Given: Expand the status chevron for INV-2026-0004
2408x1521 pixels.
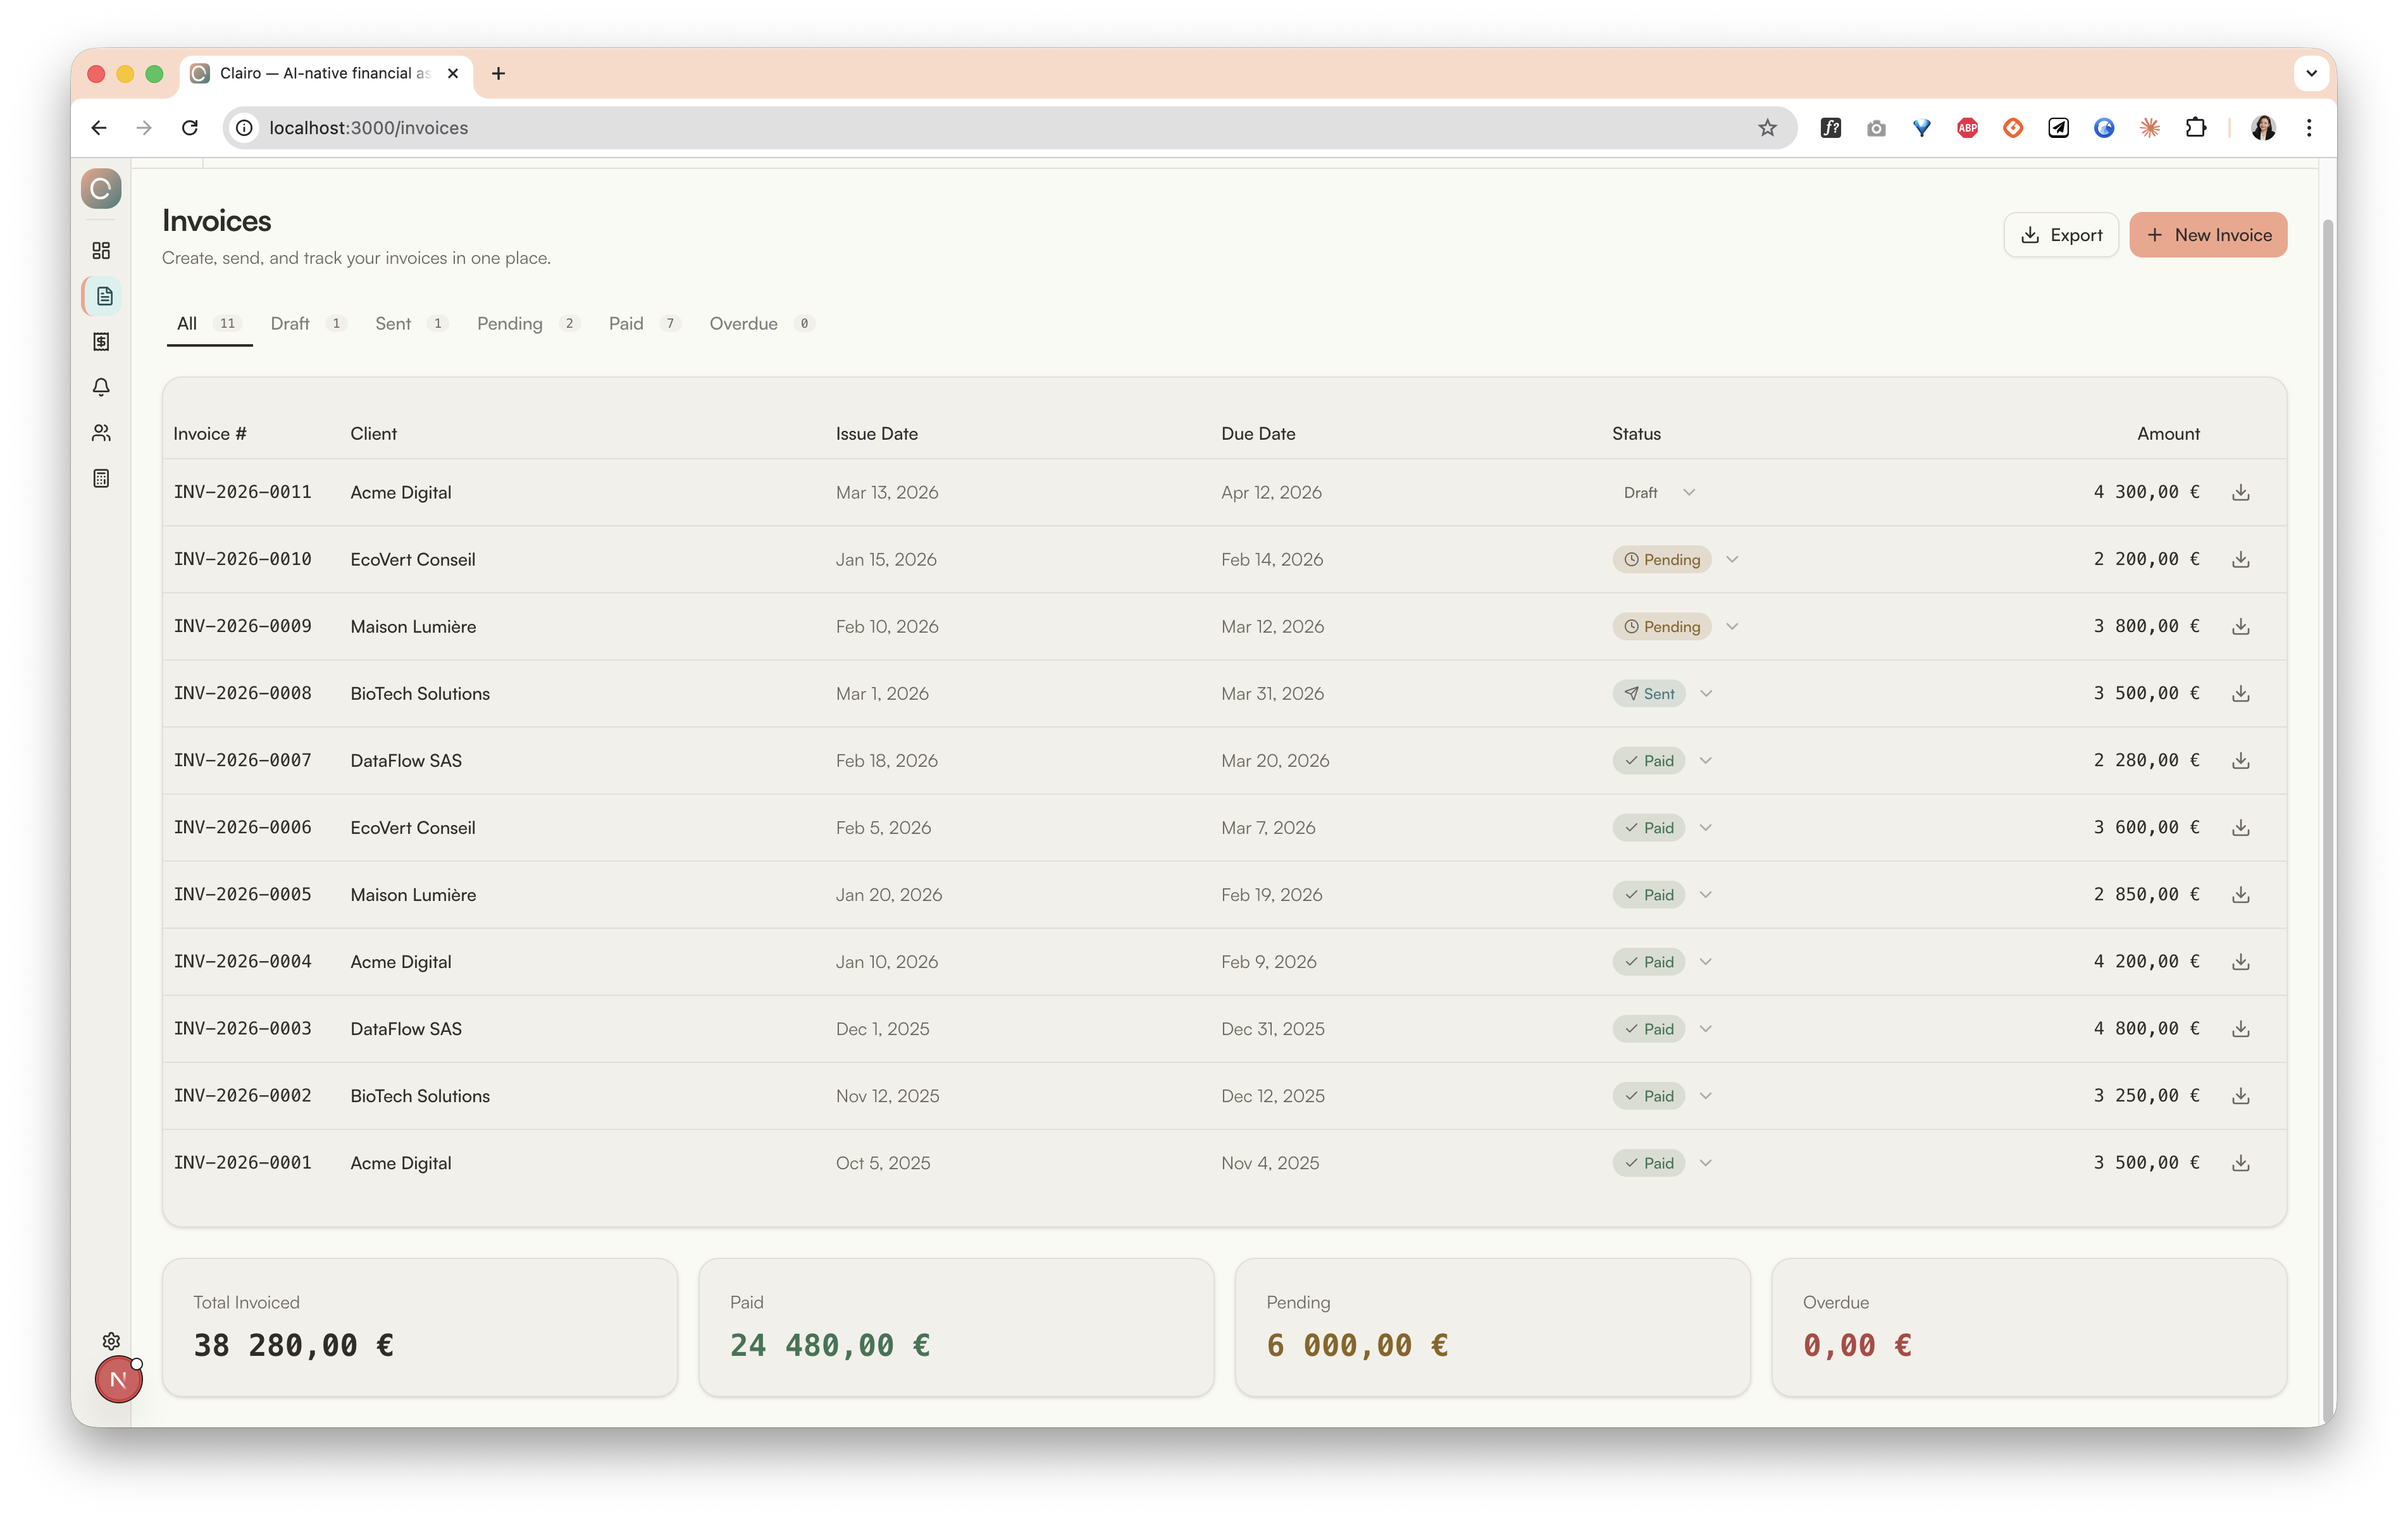Looking at the screenshot, I should point(1706,961).
